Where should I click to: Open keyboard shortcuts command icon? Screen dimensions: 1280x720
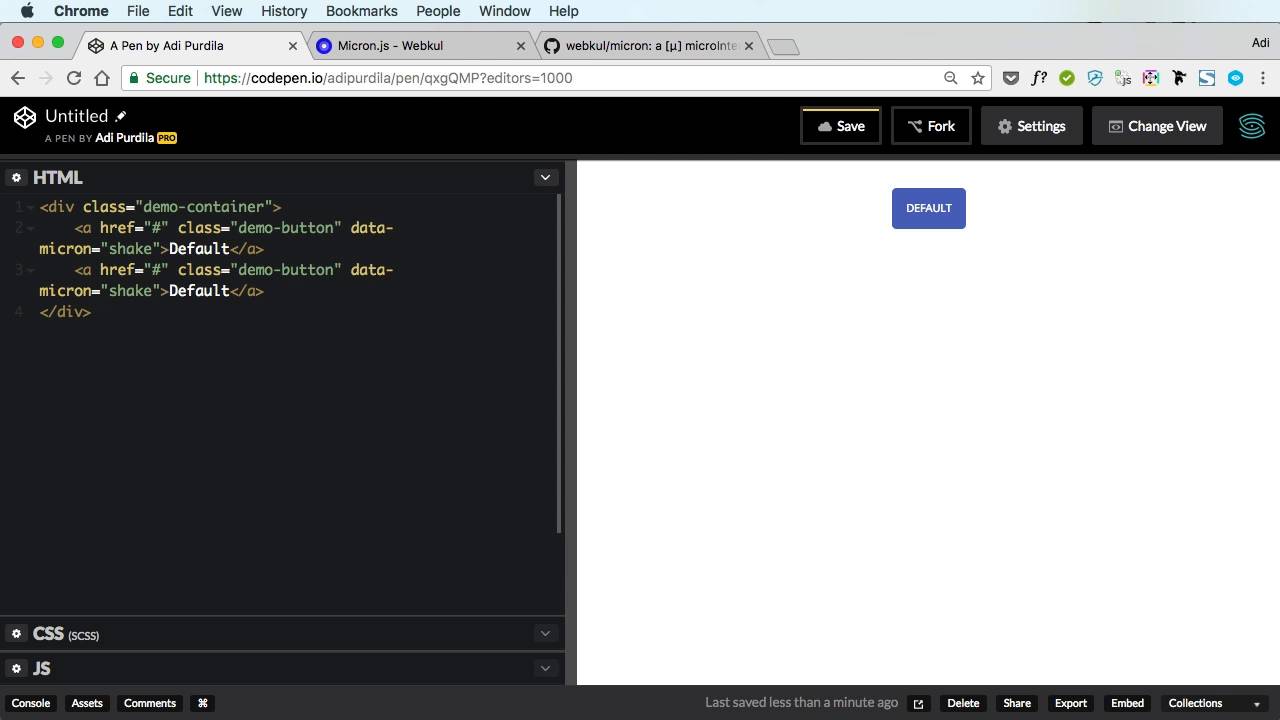[x=203, y=703]
